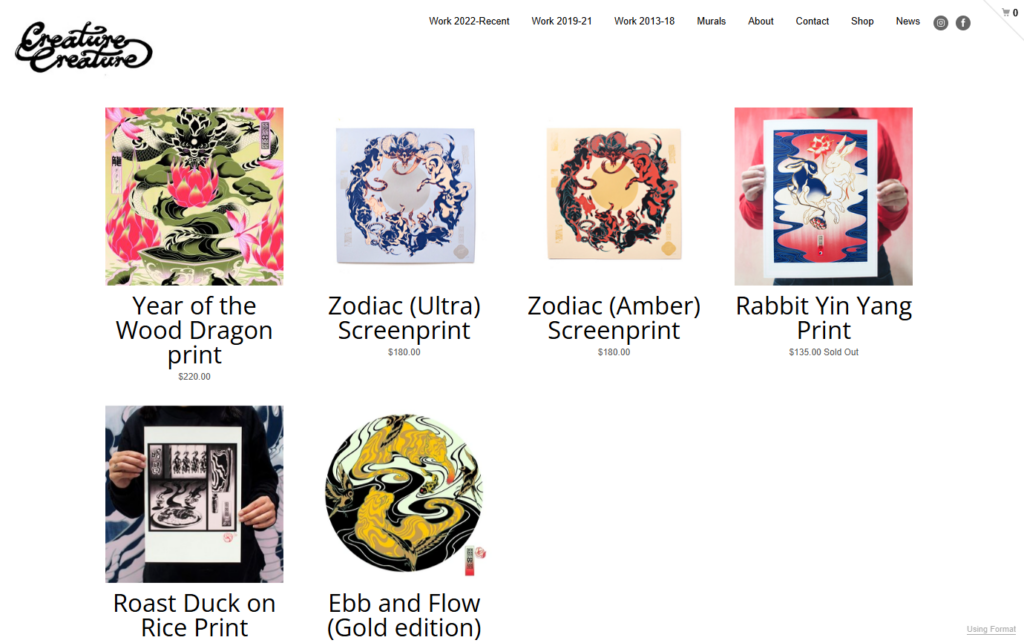Go to Work 2013-18 page
The height and width of the screenshot is (643, 1024).
(x=644, y=21)
